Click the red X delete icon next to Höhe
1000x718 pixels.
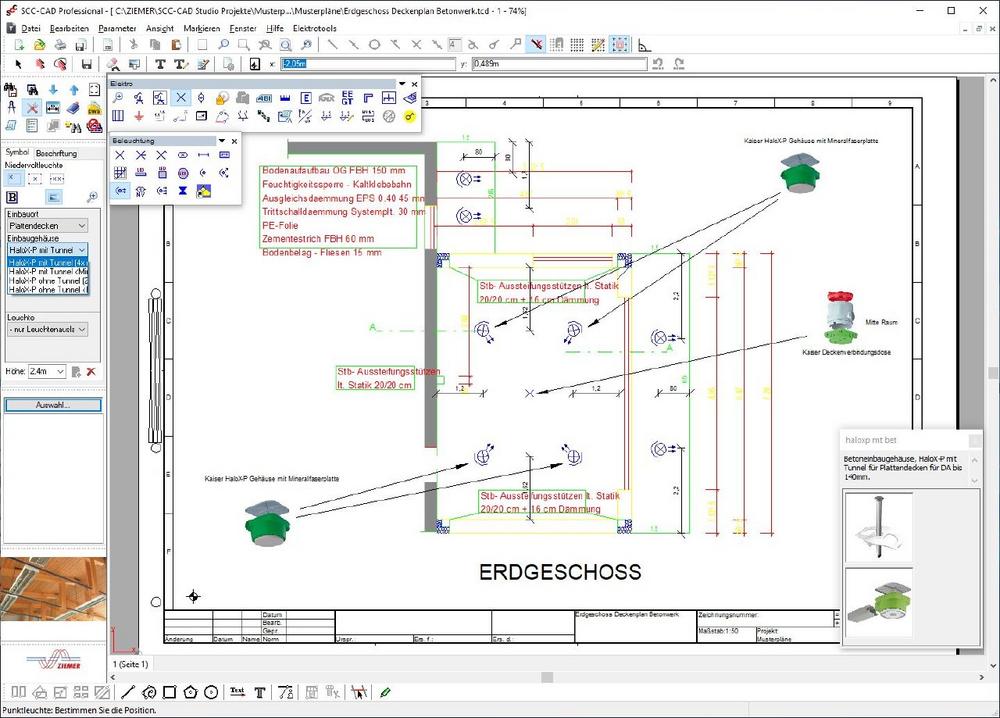point(91,371)
